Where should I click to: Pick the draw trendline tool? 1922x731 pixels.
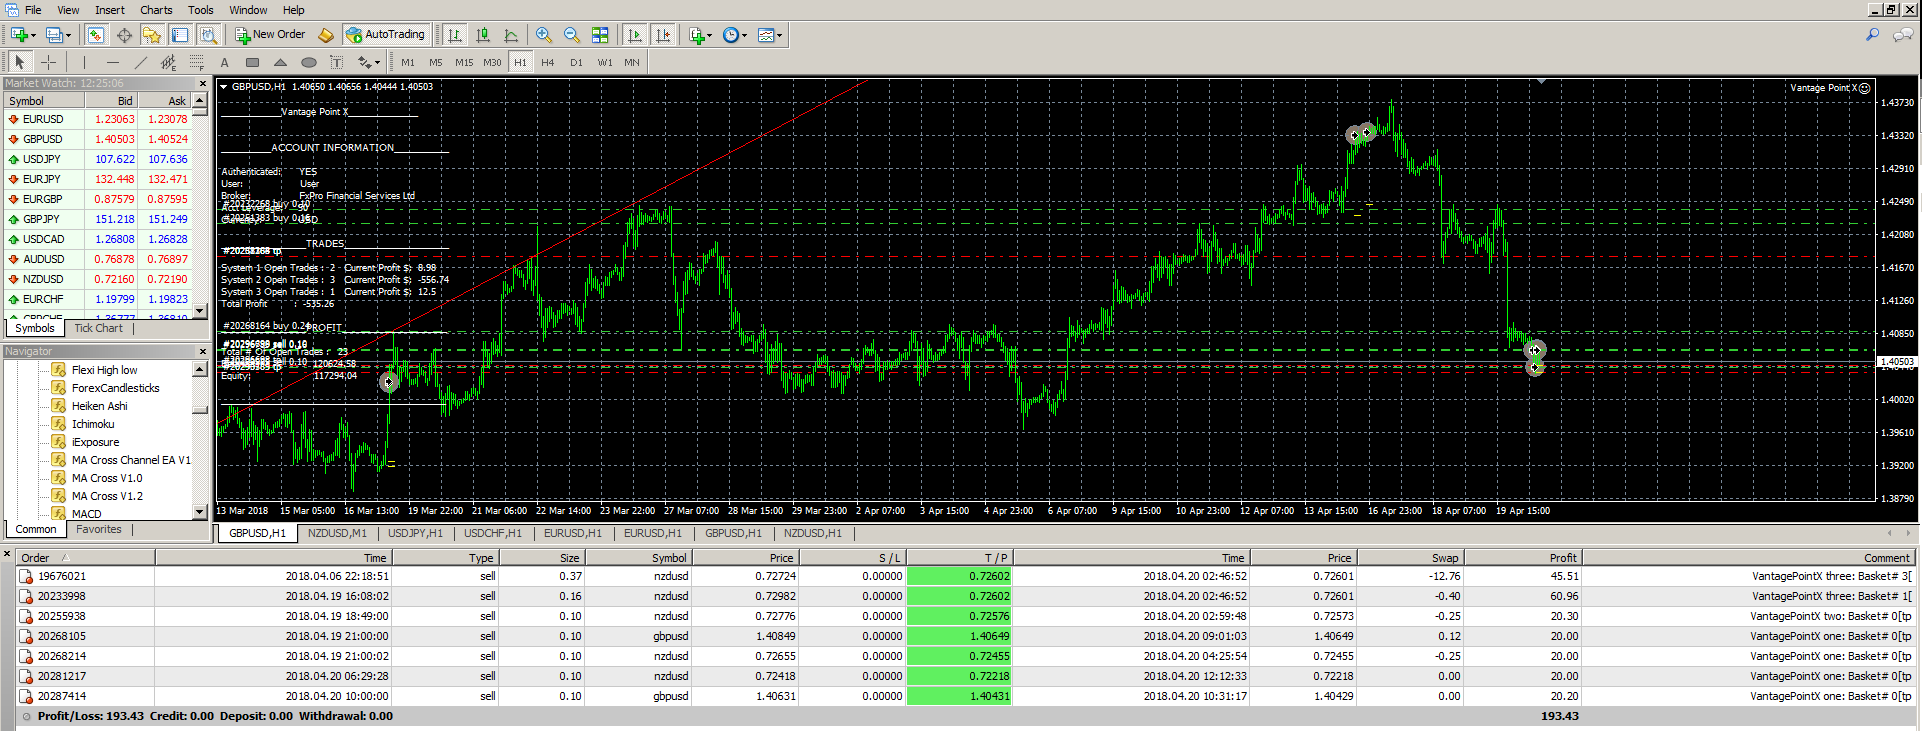[x=140, y=62]
